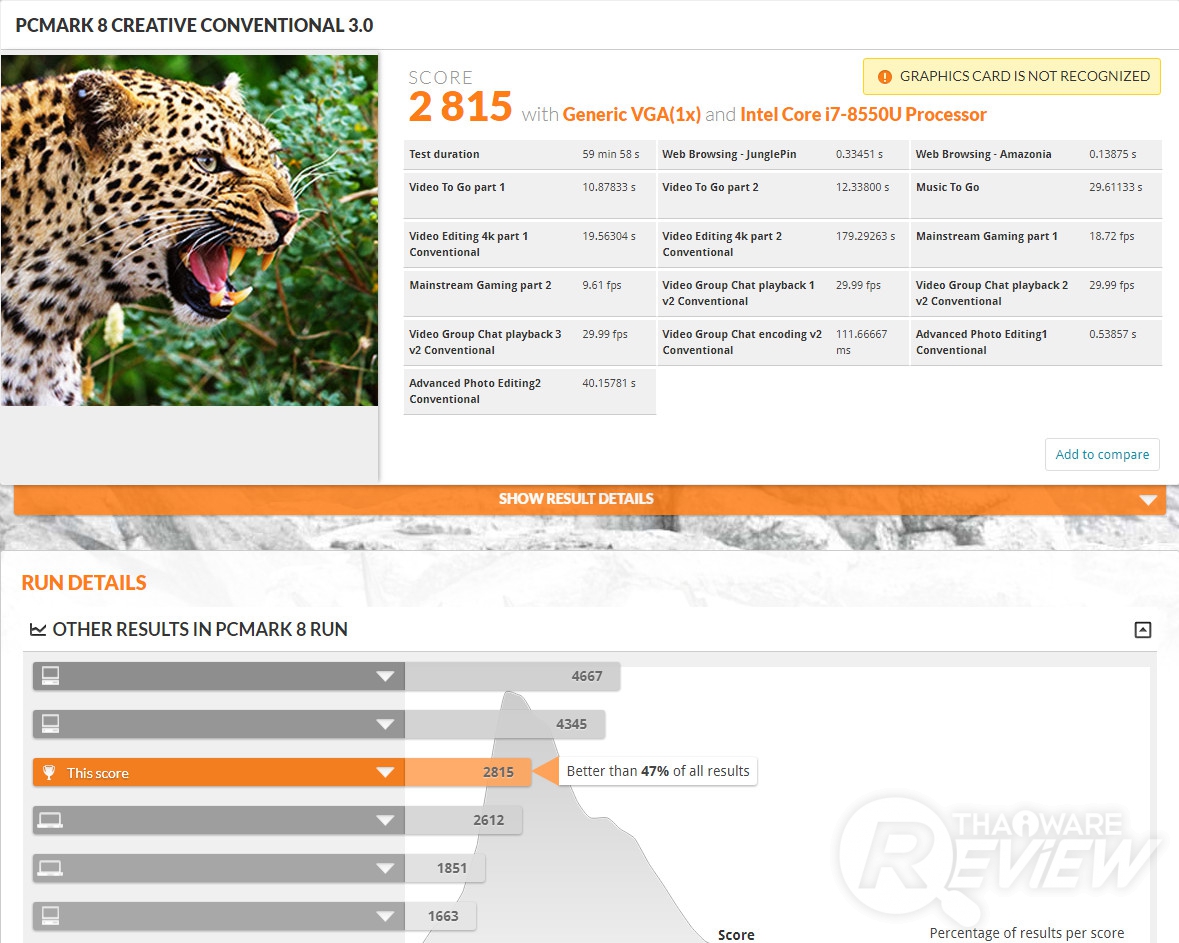
Task: Click Video Editing 4k part 1 Conventional label
Action: pos(468,244)
